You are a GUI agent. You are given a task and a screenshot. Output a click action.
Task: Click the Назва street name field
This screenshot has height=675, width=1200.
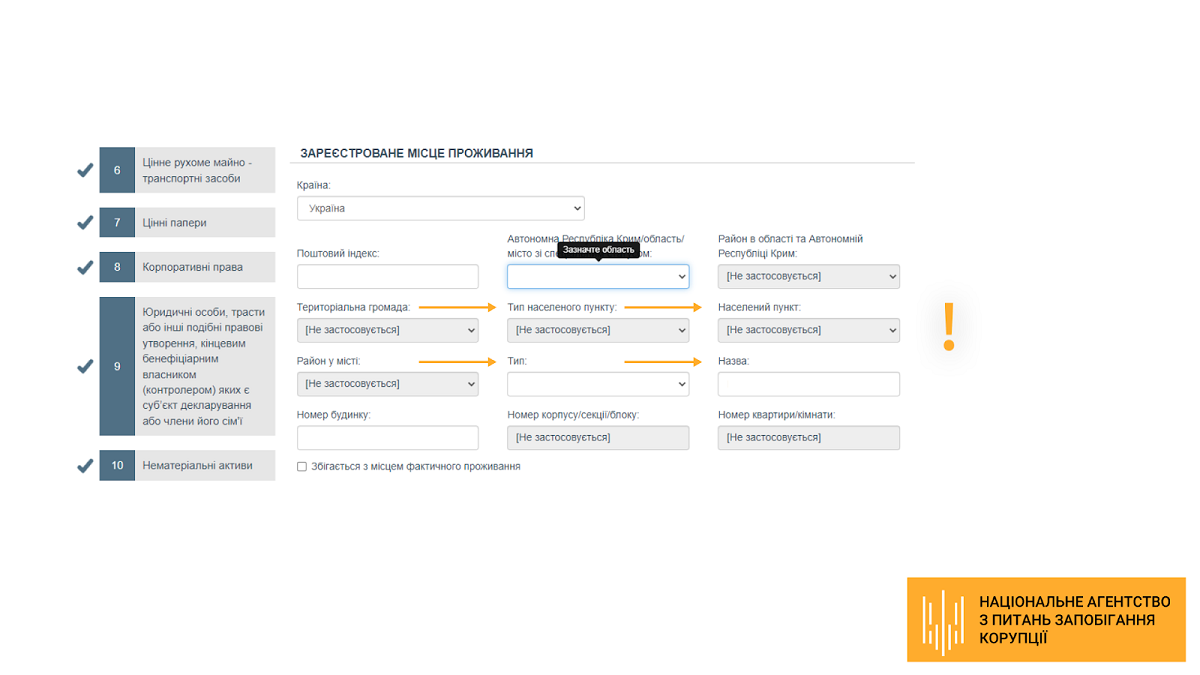point(808,384)
